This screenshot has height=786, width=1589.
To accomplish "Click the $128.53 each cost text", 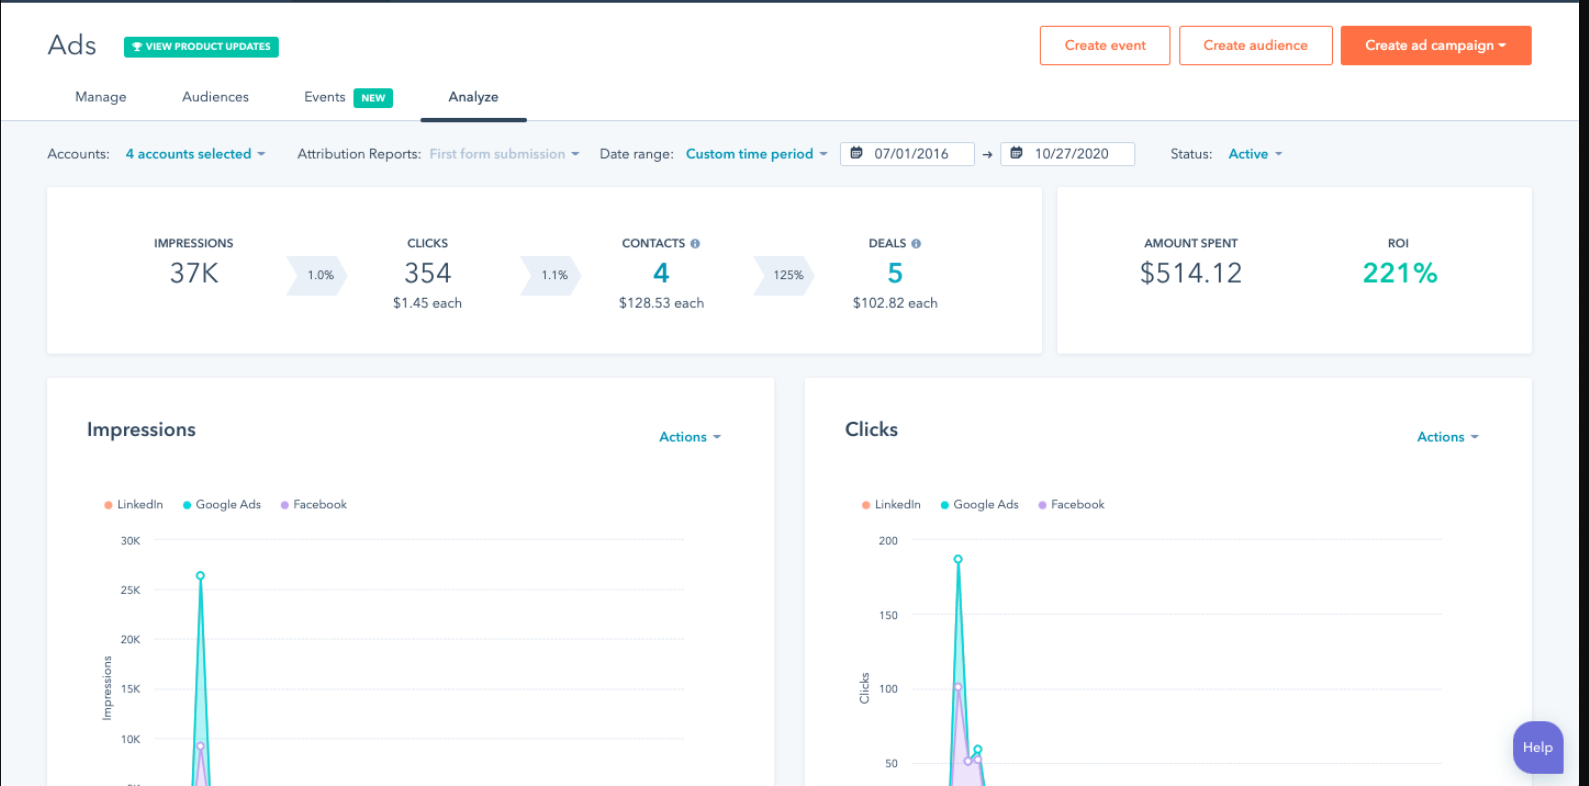I will (661, 303).
